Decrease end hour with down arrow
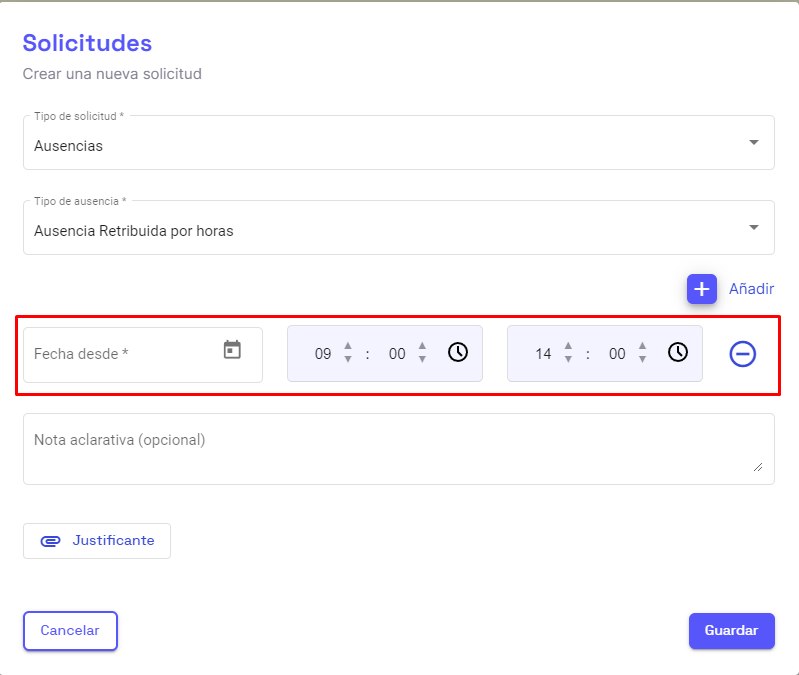Screen dimensions: 799x675 click(x=568, y=360)
